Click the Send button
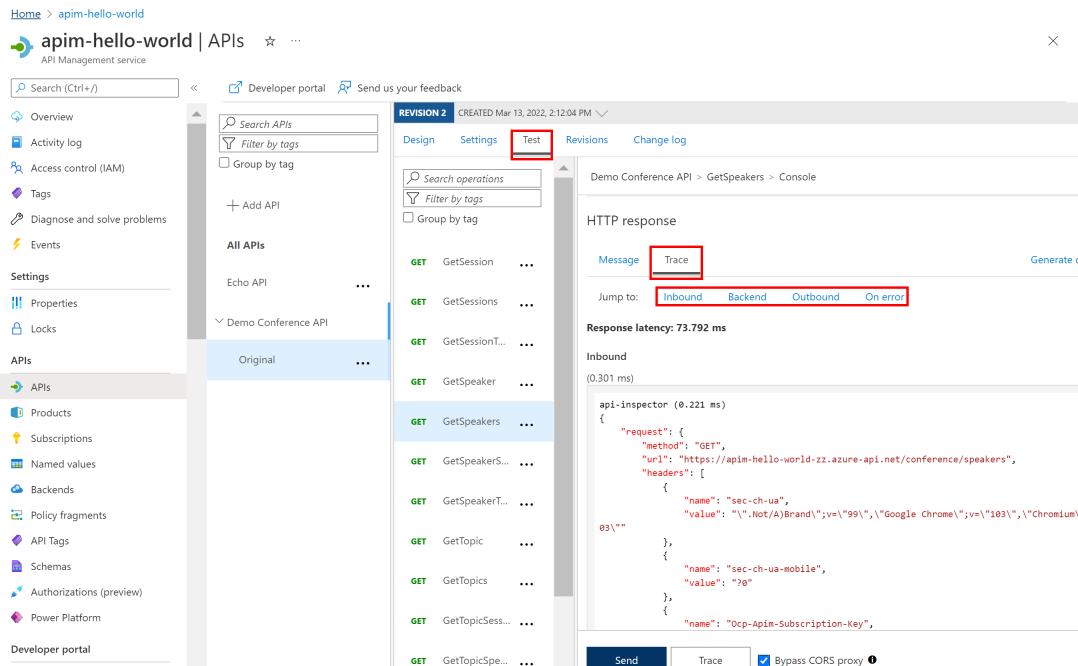This screenshot has width=1078, height=666. tap(626, 658)
